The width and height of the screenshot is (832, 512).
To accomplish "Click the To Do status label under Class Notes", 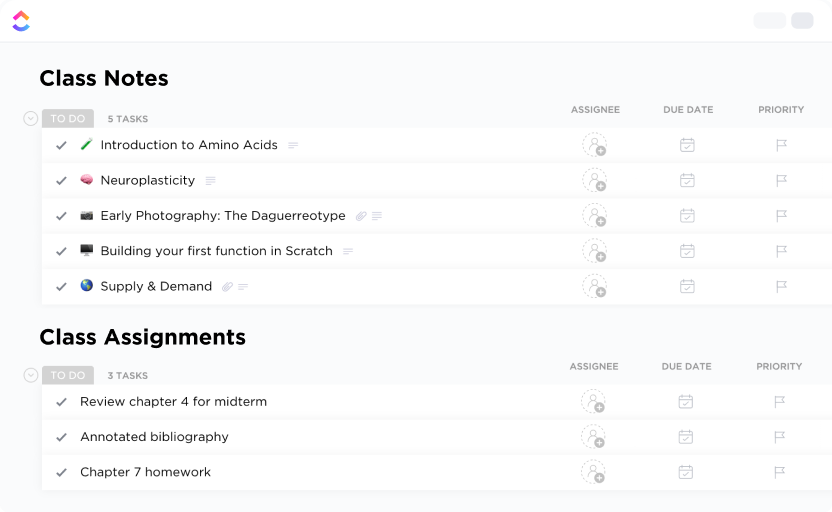I will click(x=68, y=118).
